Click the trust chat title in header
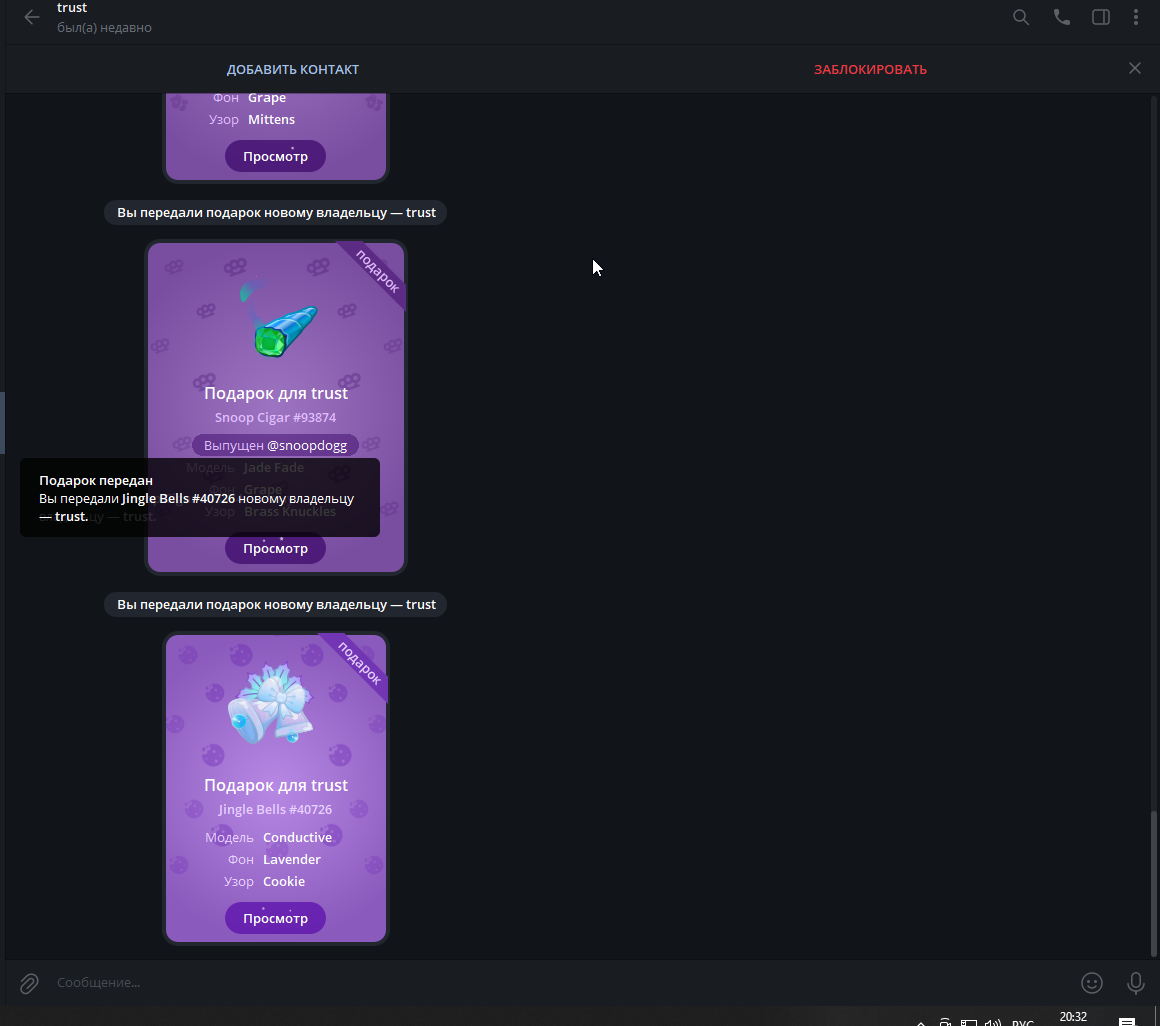1160x1026 pixels. (72, 7)
